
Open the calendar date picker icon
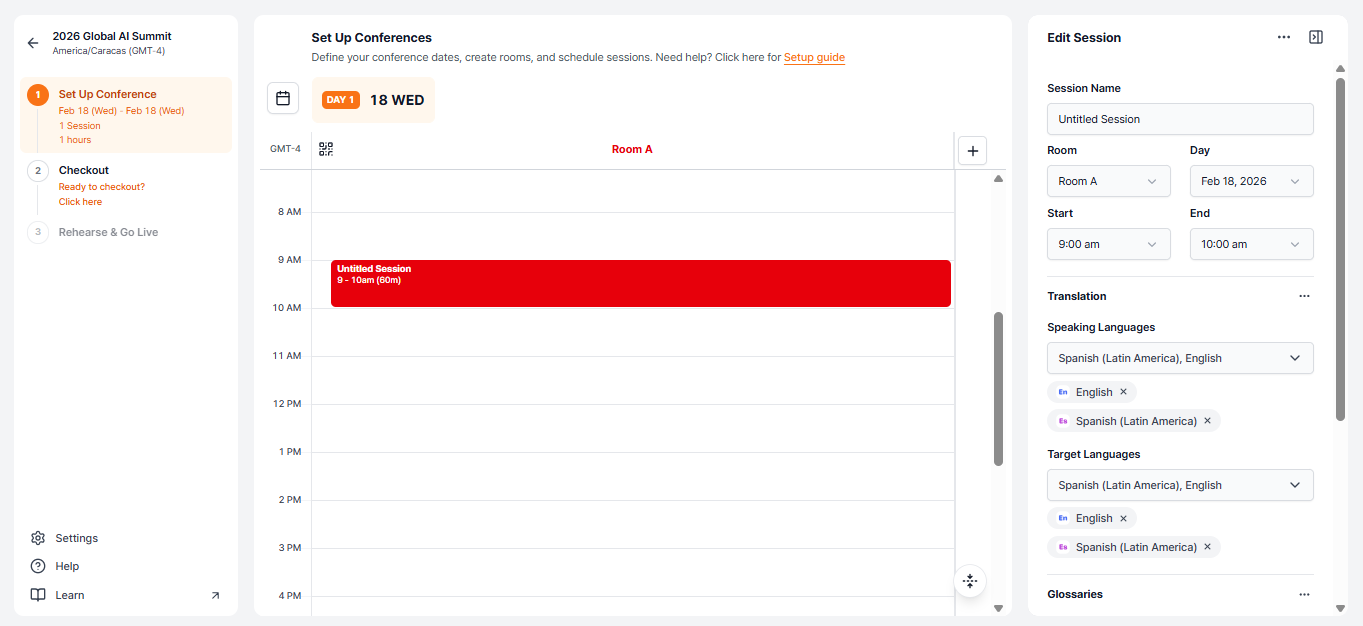tap(283, 98)
